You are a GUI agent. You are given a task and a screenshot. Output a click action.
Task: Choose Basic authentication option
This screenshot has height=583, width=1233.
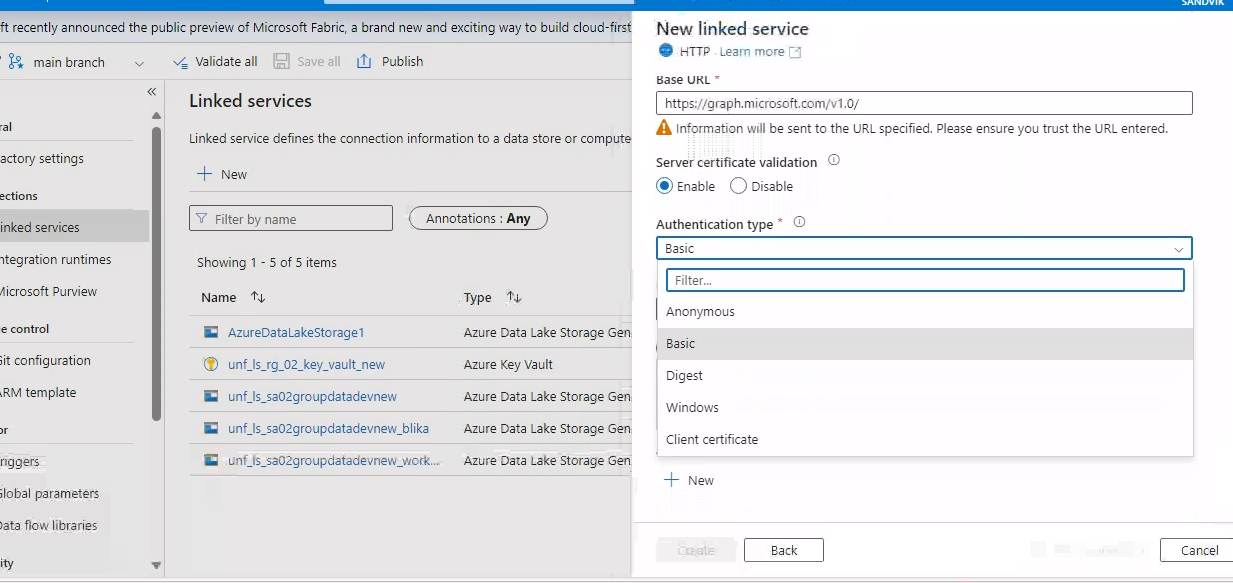925,344
